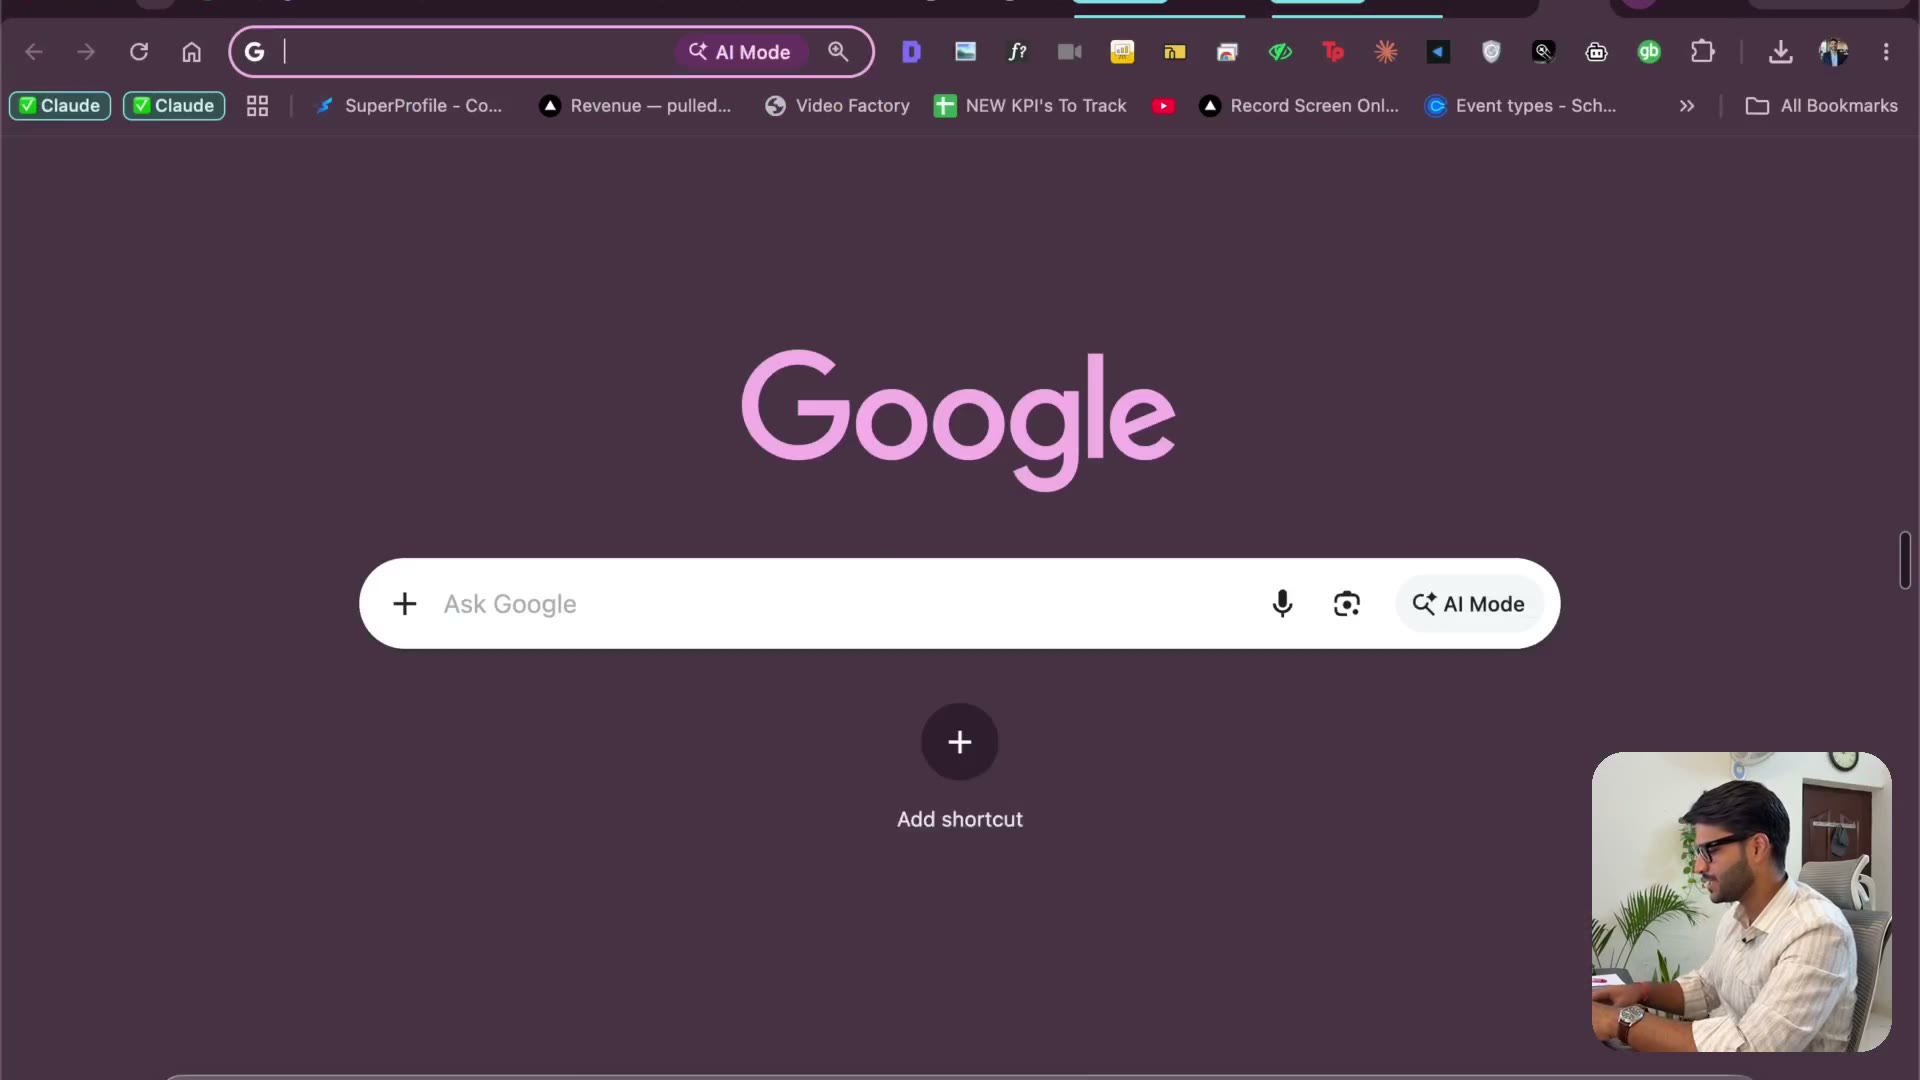This screenshot has width=1920, height=1080.
Task: Start voice search with the microphone
Action: coord(1282,604)
